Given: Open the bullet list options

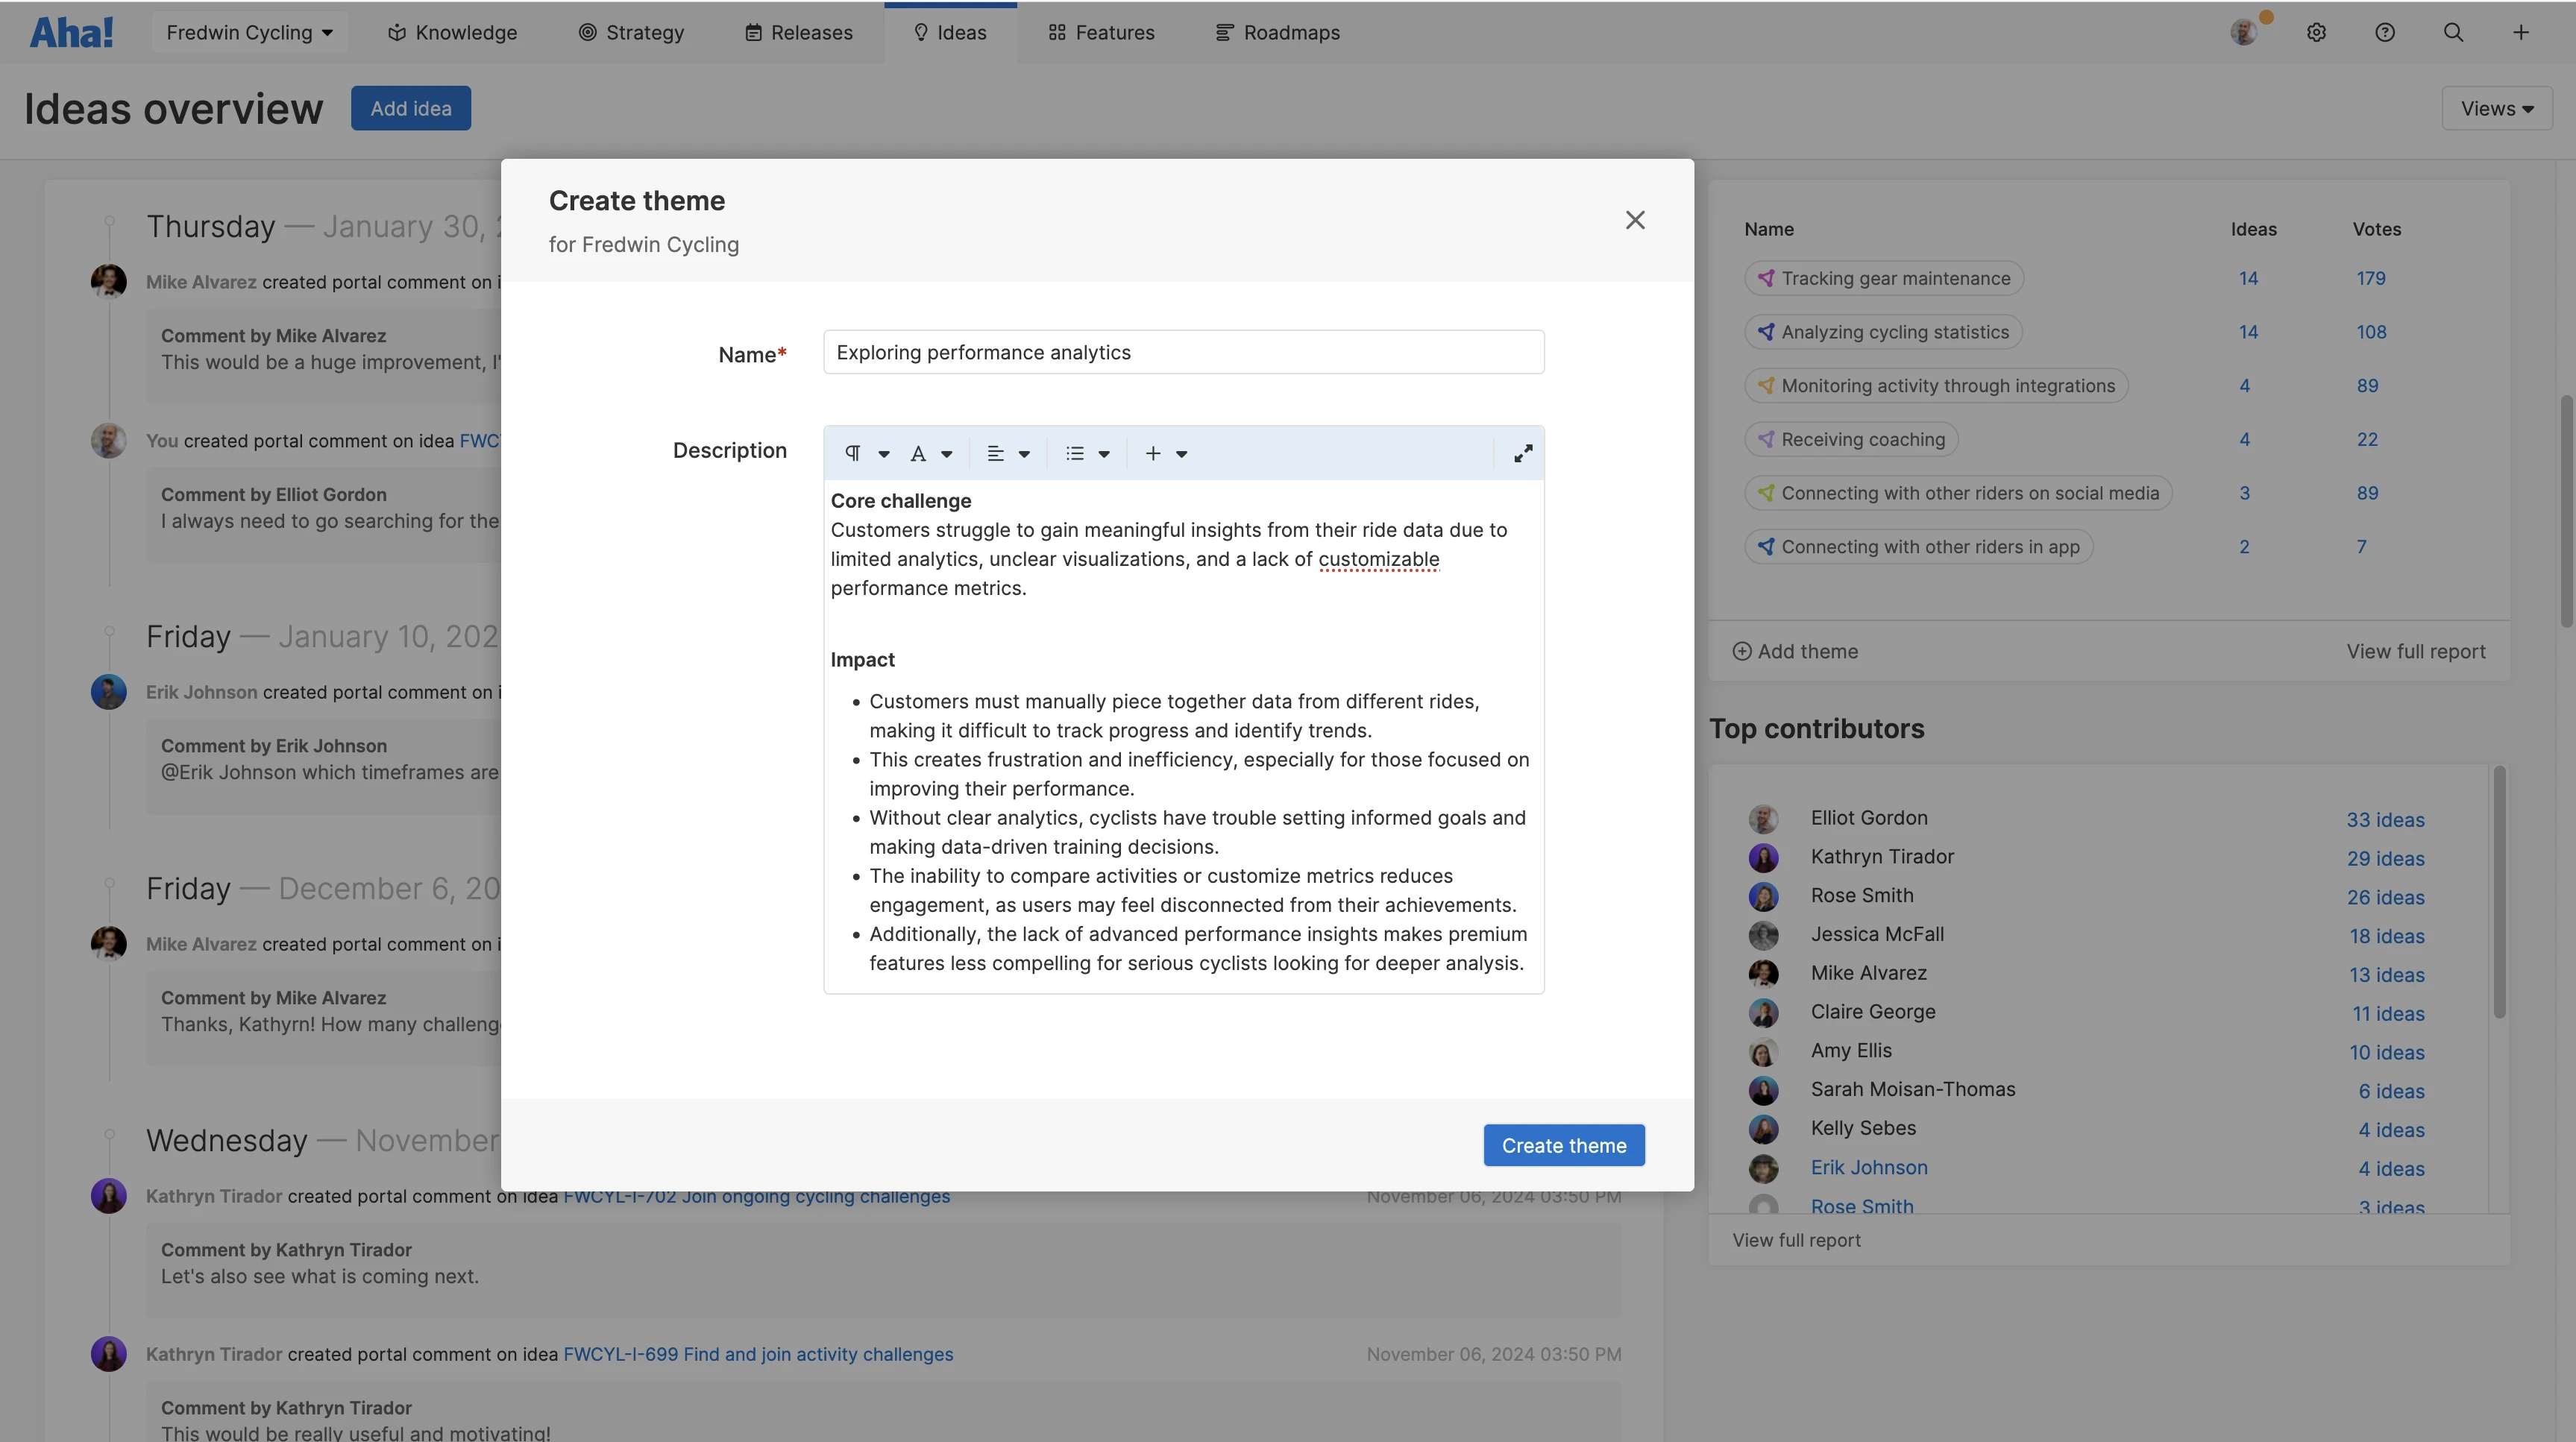Looking at the screenshot, I should coord(1087,454).
